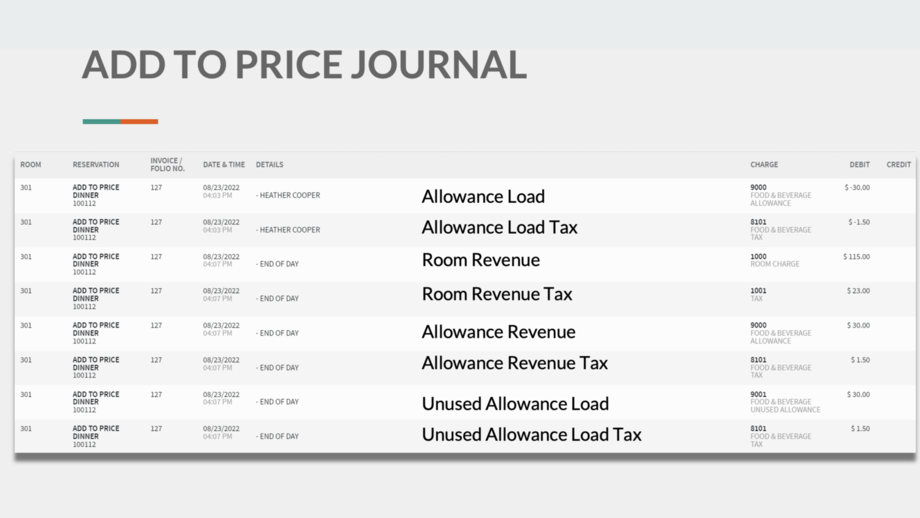Click room 301 in the Unused Allowance Load Tax row
This screenshot has height=518, width=920.
26,429
